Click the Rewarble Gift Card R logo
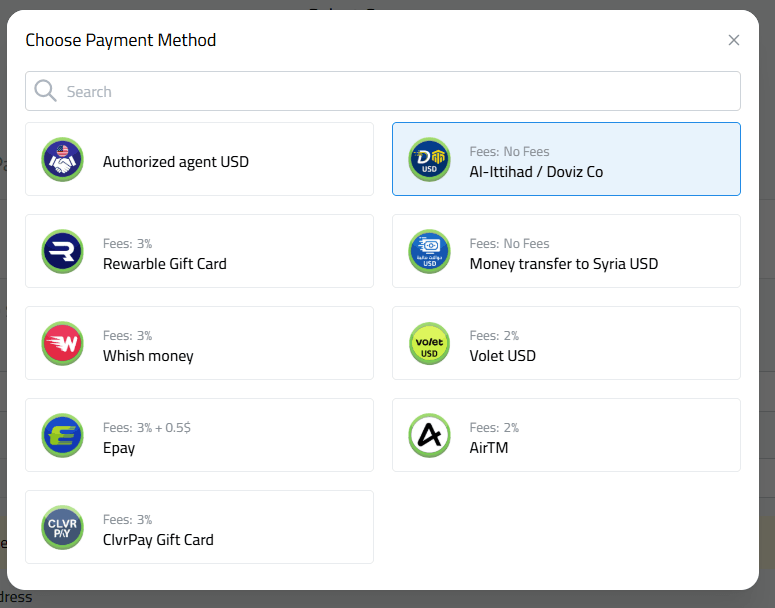The width and height of the screenshot is (775, 608). click(62, 251)
